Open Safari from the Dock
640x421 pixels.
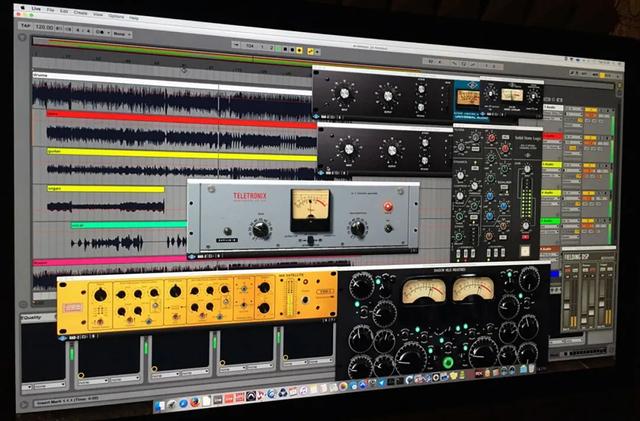pyautogui.click(x=184, y=403)
